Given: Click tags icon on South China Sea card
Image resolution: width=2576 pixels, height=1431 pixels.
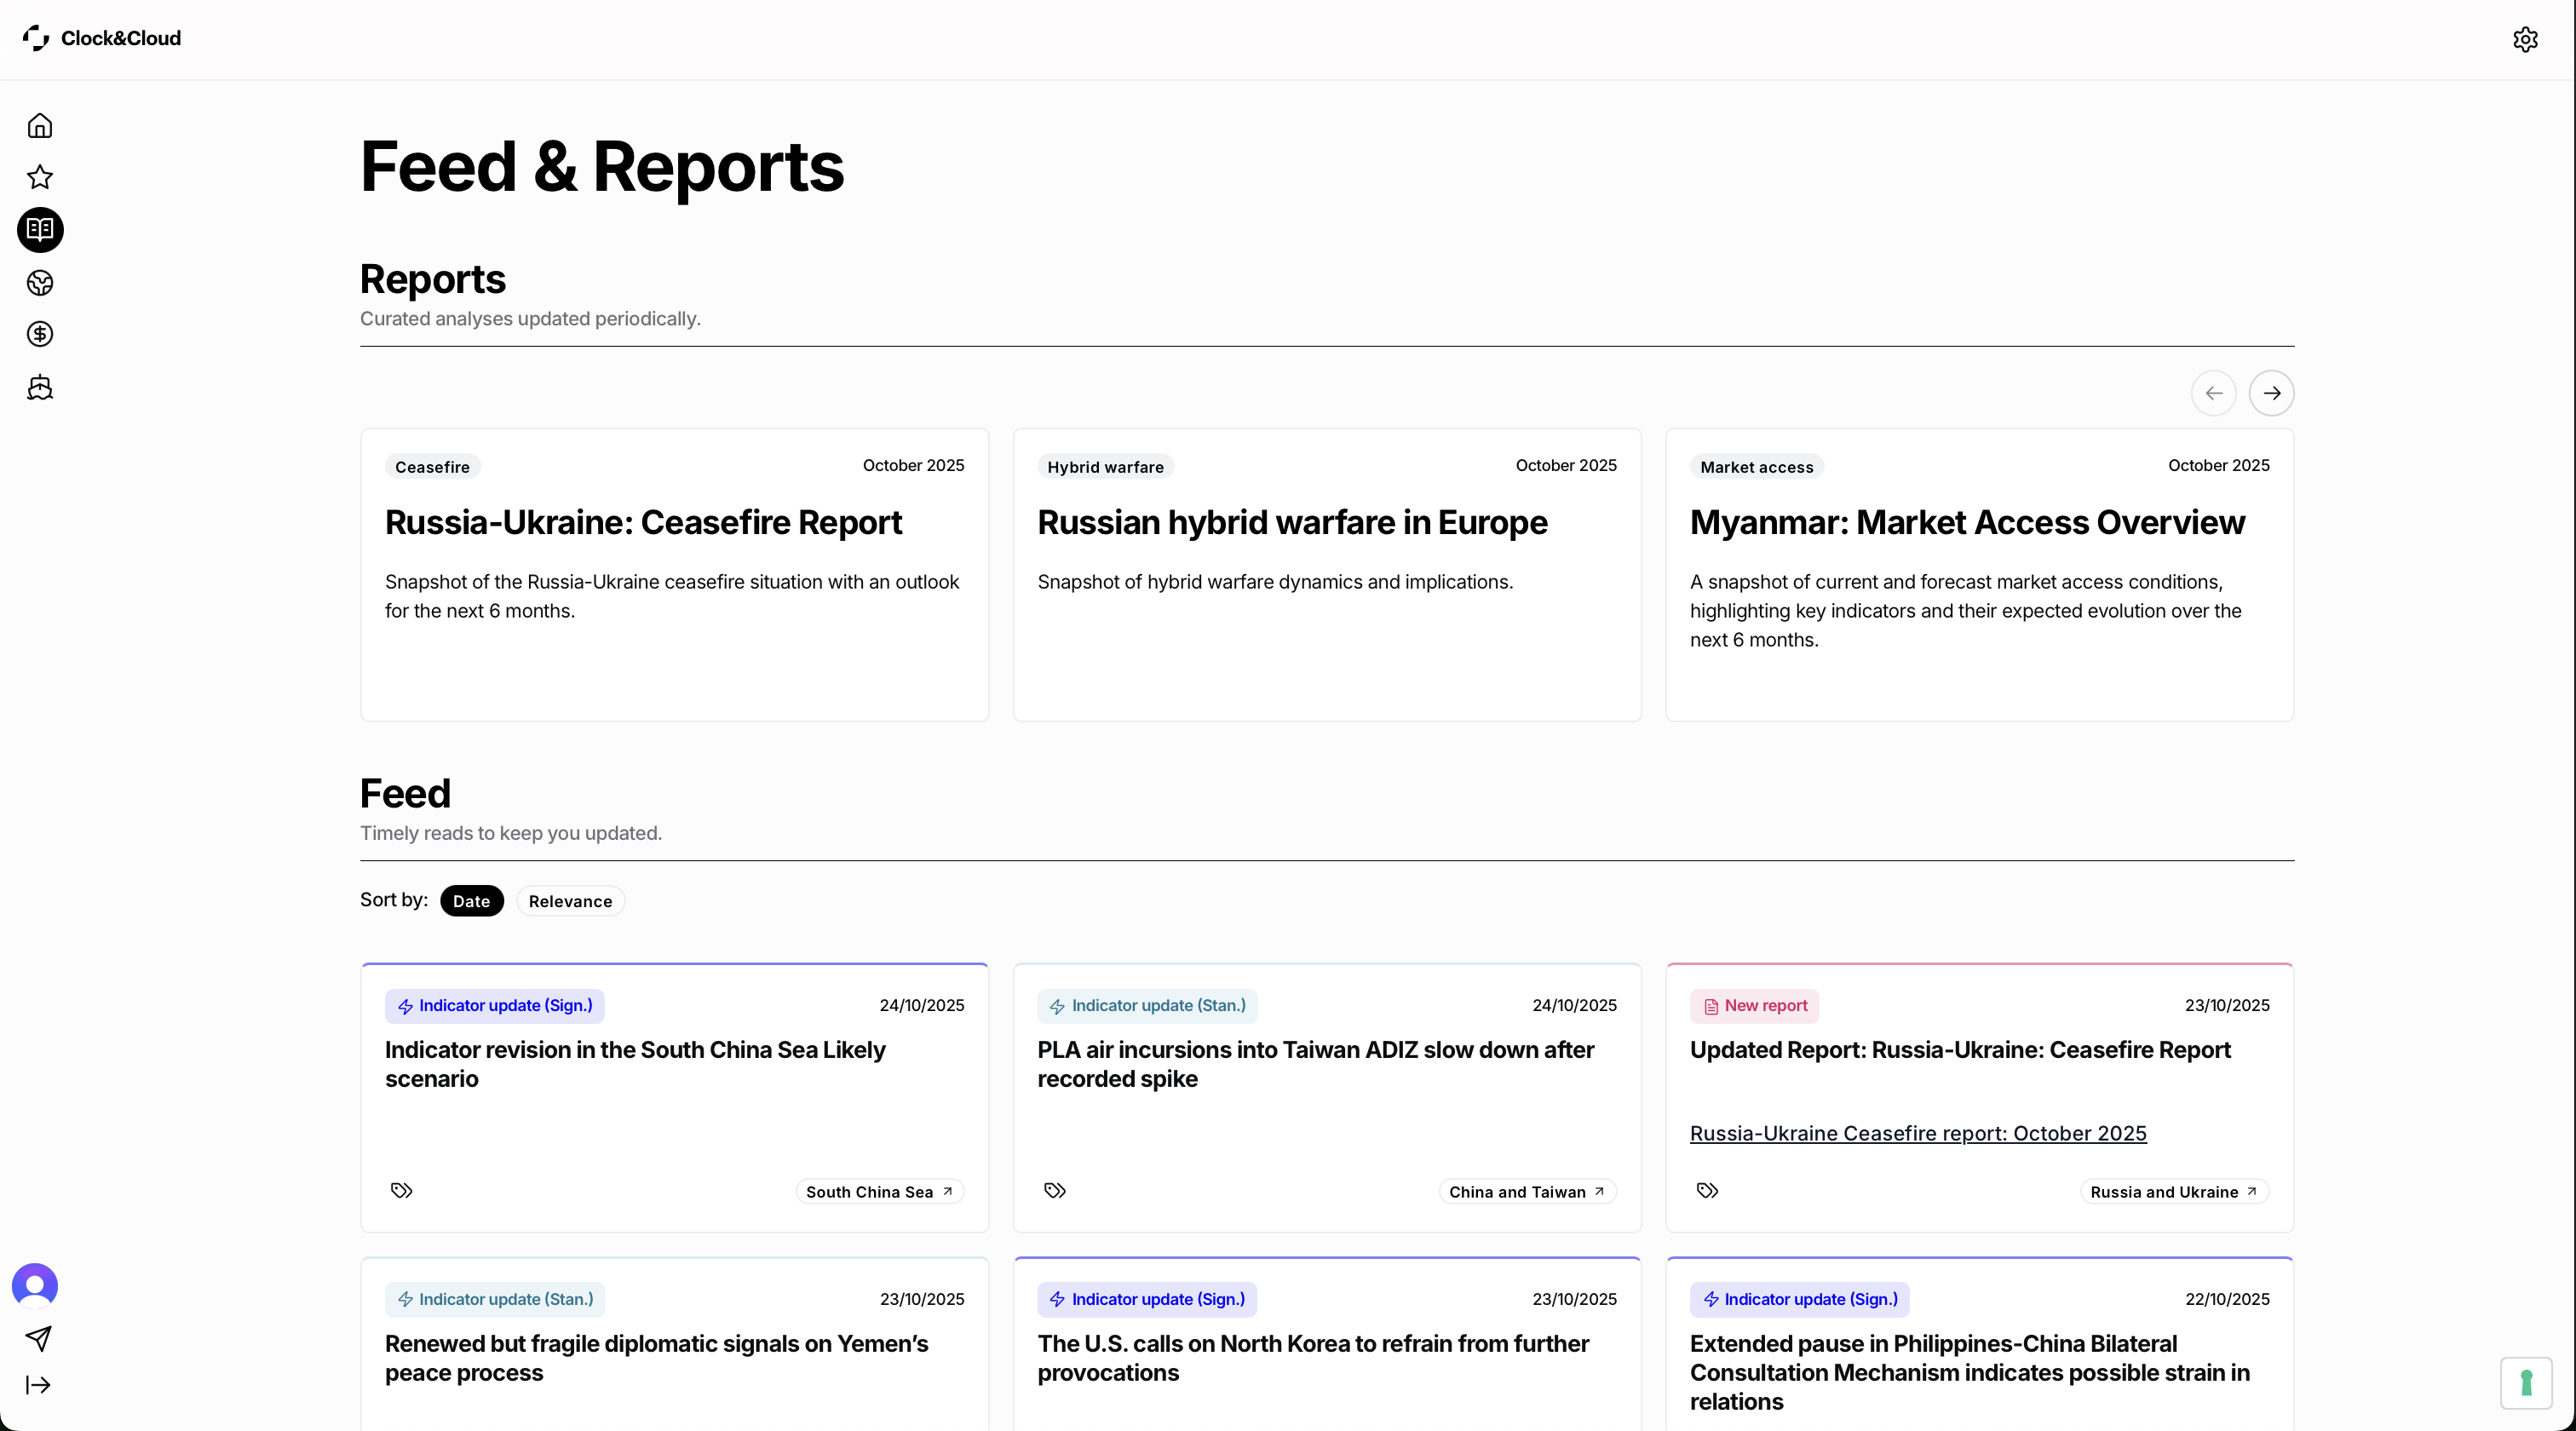Looking at the screenshot, I should 402,1190.
